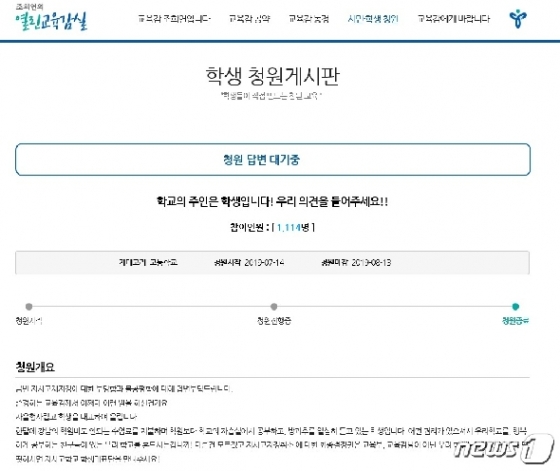Viewport: 560px width, 471px height.
Task: Click the petition end date 2019-08-13
Action: point(371,263)
